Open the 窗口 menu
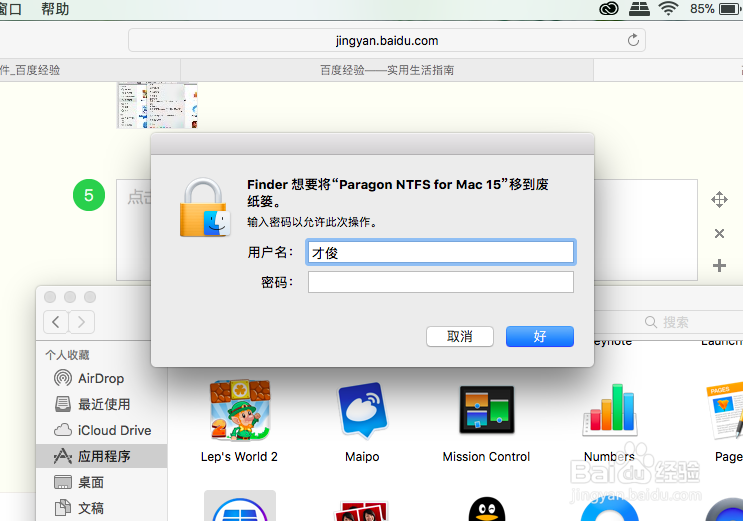The height and width of the screenshot is (521, 743). pyautogui.click(x=10, y=9)
